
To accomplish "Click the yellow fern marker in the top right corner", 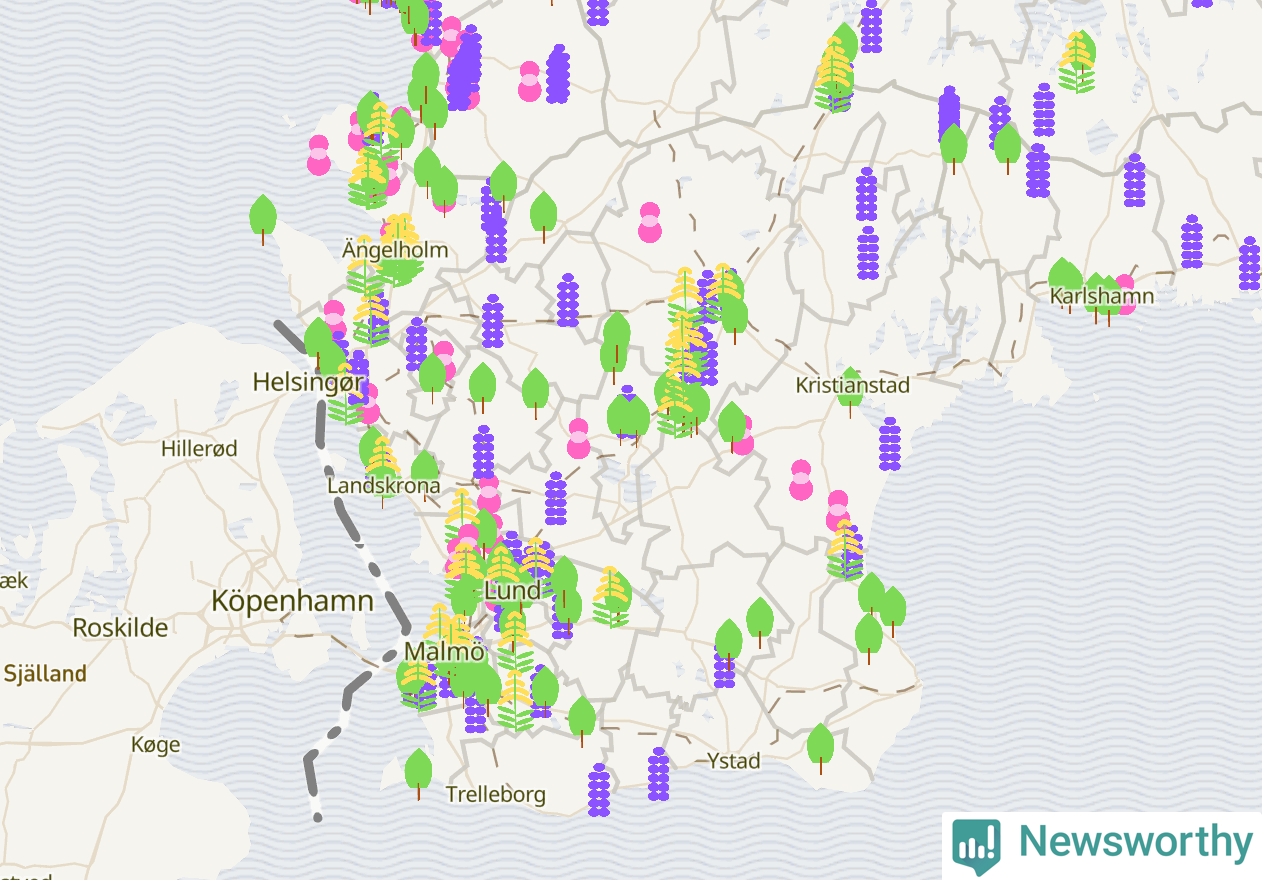I will [1077, 62].
